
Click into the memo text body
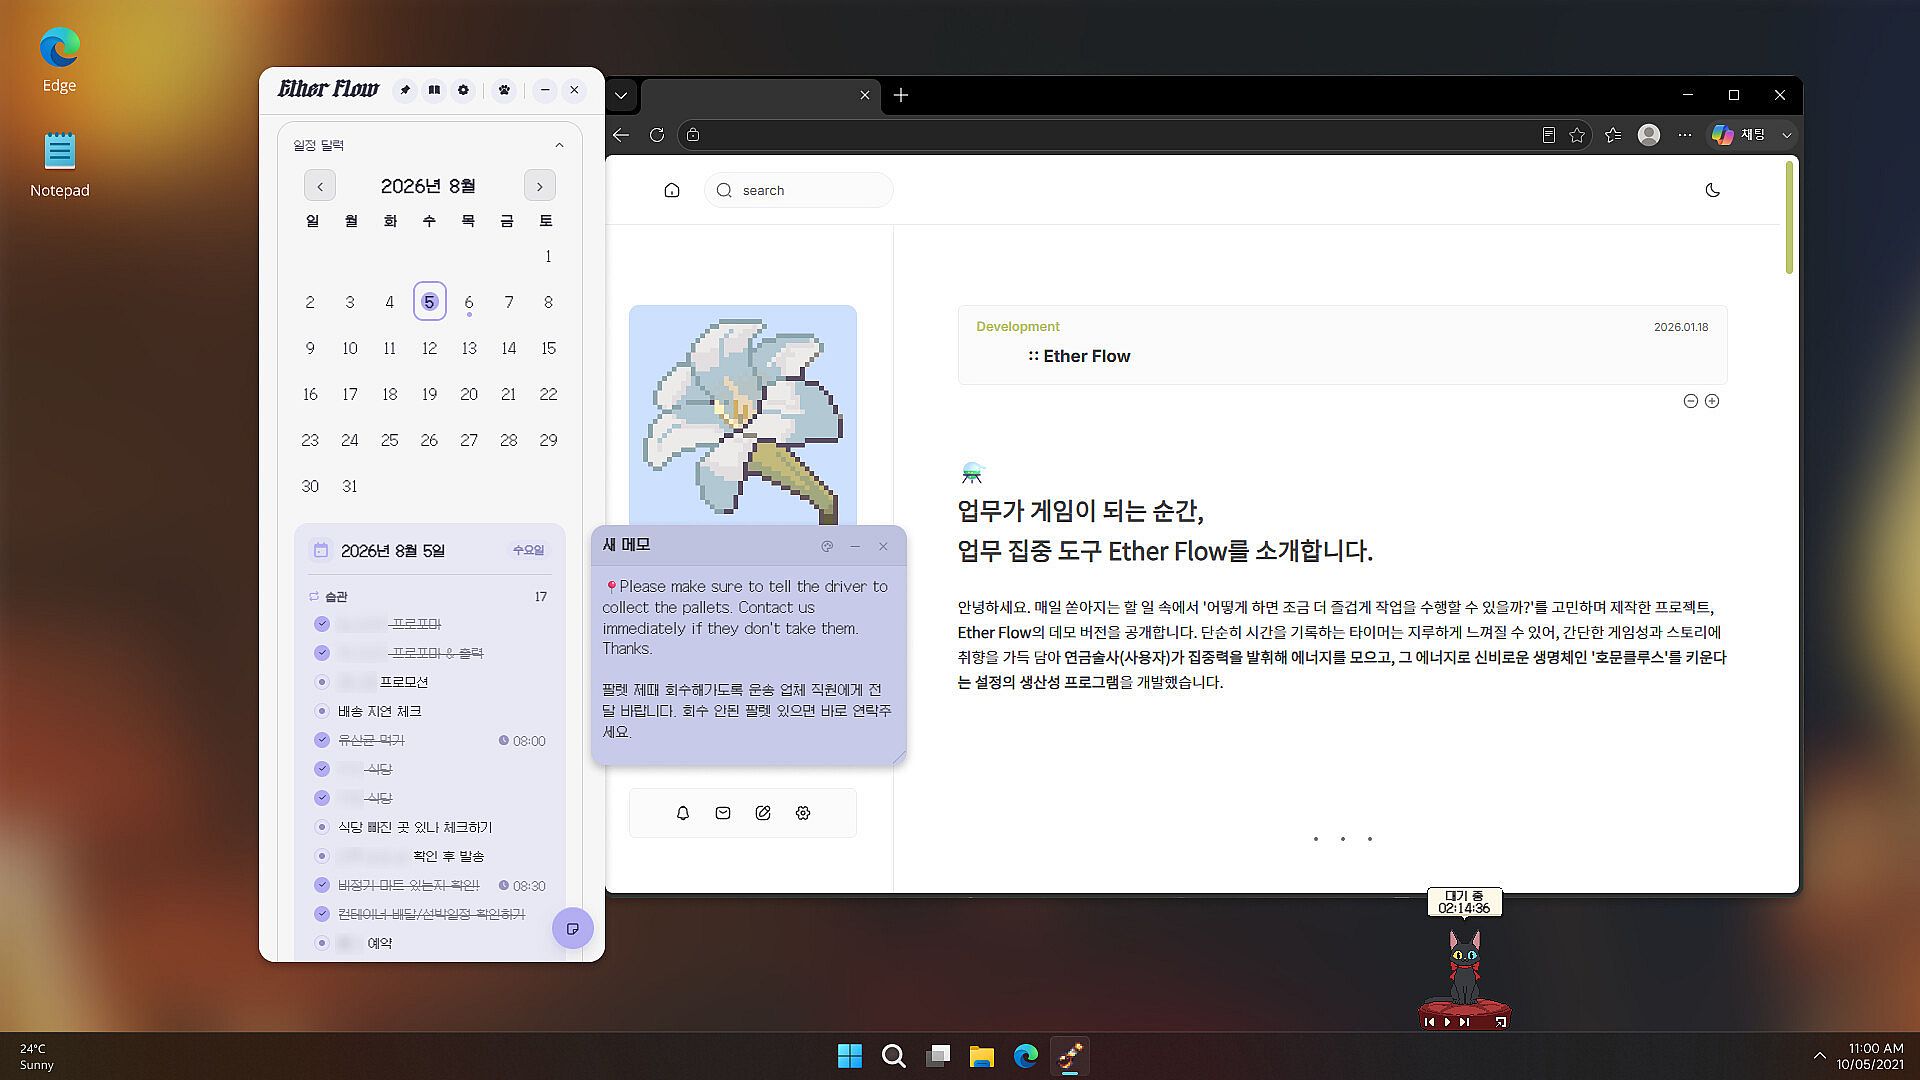click(x=748, y=659)
